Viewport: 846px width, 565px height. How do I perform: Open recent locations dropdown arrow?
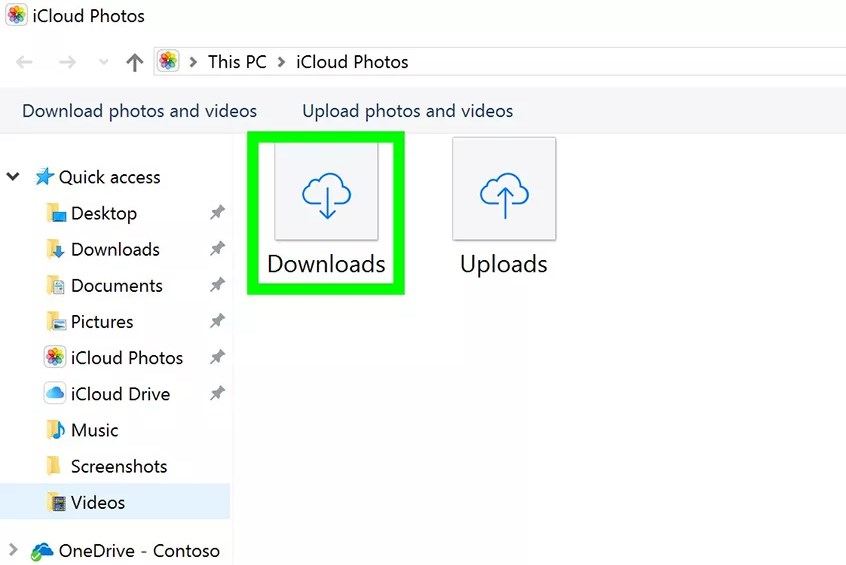[x=104, y=62]
